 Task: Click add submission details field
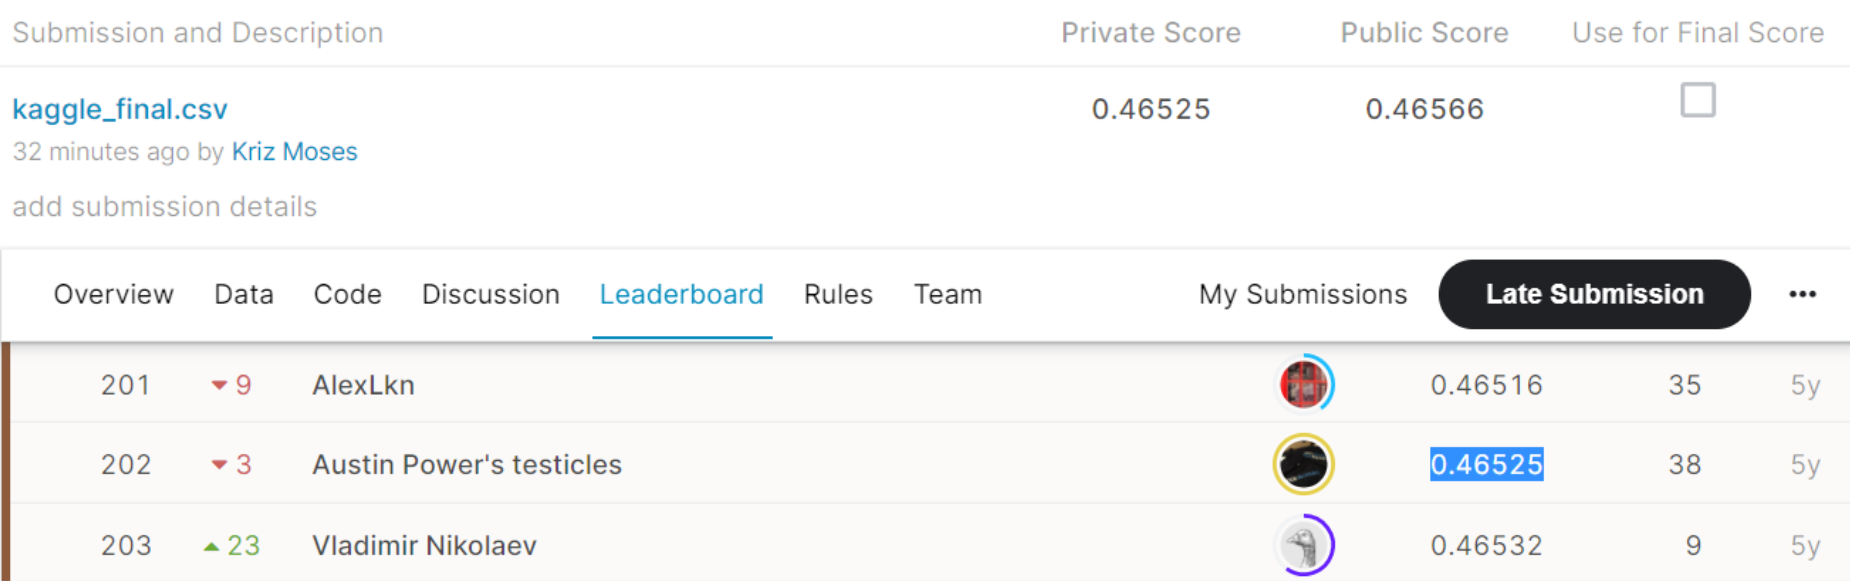click(x=164, y=207)
